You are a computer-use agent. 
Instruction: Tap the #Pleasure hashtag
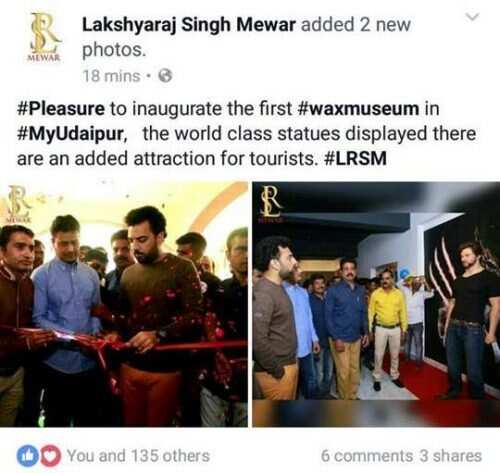tap(61, 109)
